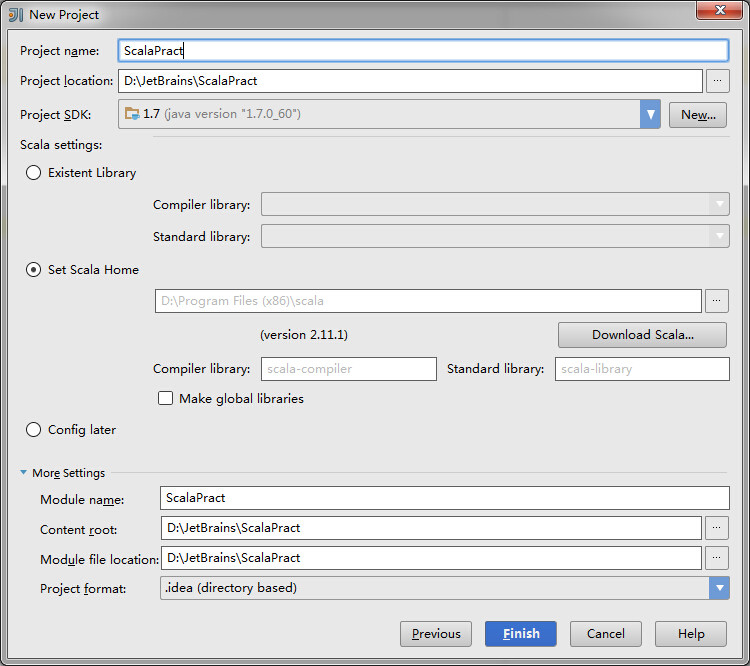
Task: Enable Make global libraries checkbox
Action: click(165, 398)
